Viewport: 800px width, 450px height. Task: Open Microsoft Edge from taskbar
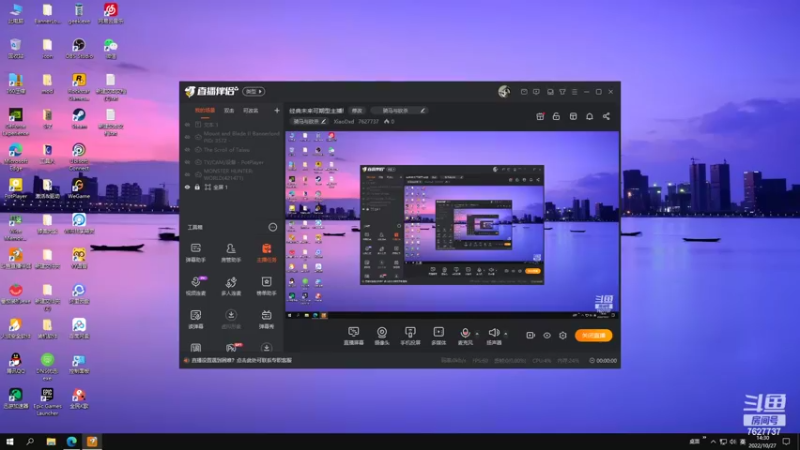pyautogui.click(x=71, y=441)
